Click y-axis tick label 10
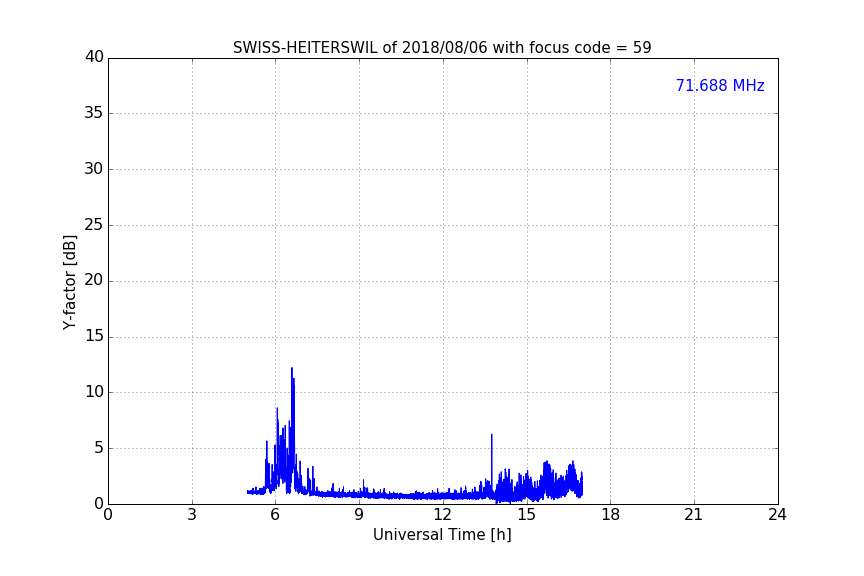The width and height of the screenshot is (864, 576). tap(94, 392)
